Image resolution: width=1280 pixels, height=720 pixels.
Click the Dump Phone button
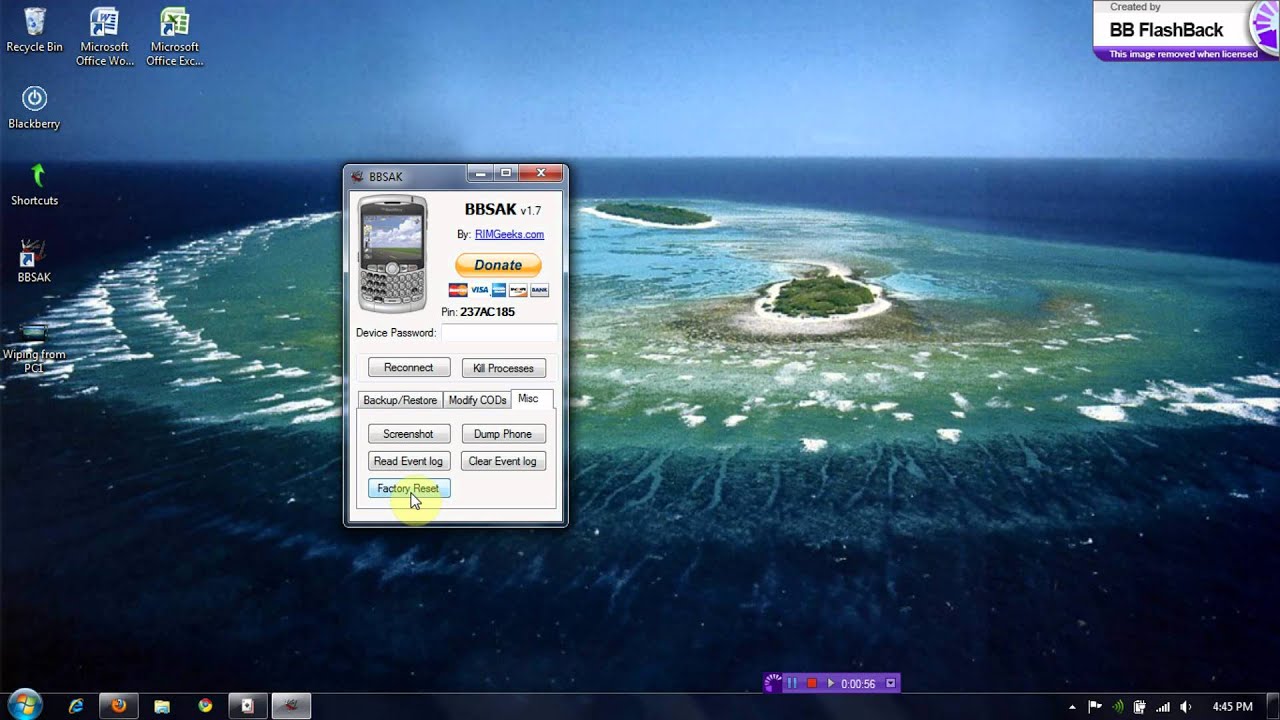(x=503, y=434)
